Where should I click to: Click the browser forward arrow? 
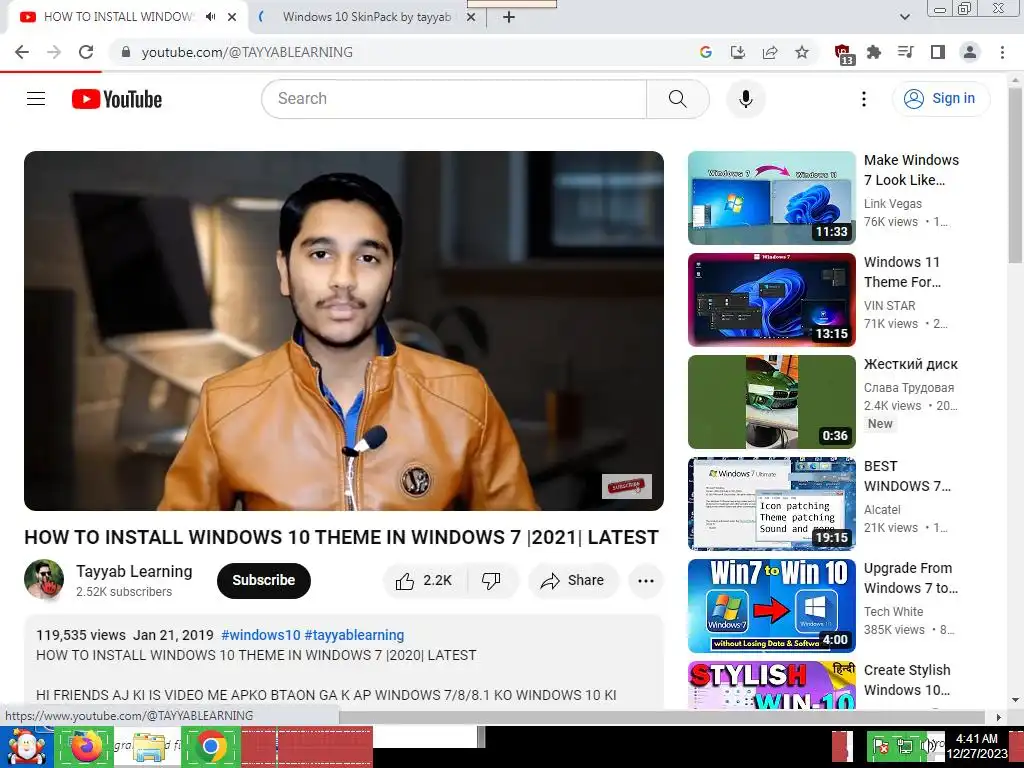(54, 52)
